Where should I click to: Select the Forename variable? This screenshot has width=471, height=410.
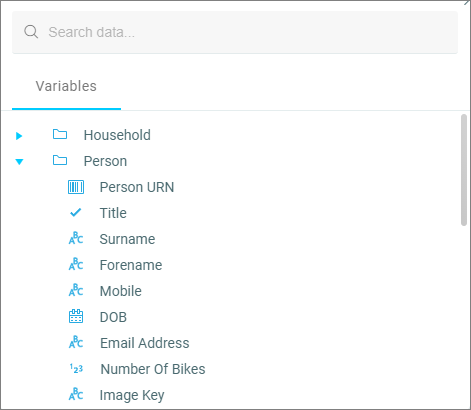tap(131, 265)
